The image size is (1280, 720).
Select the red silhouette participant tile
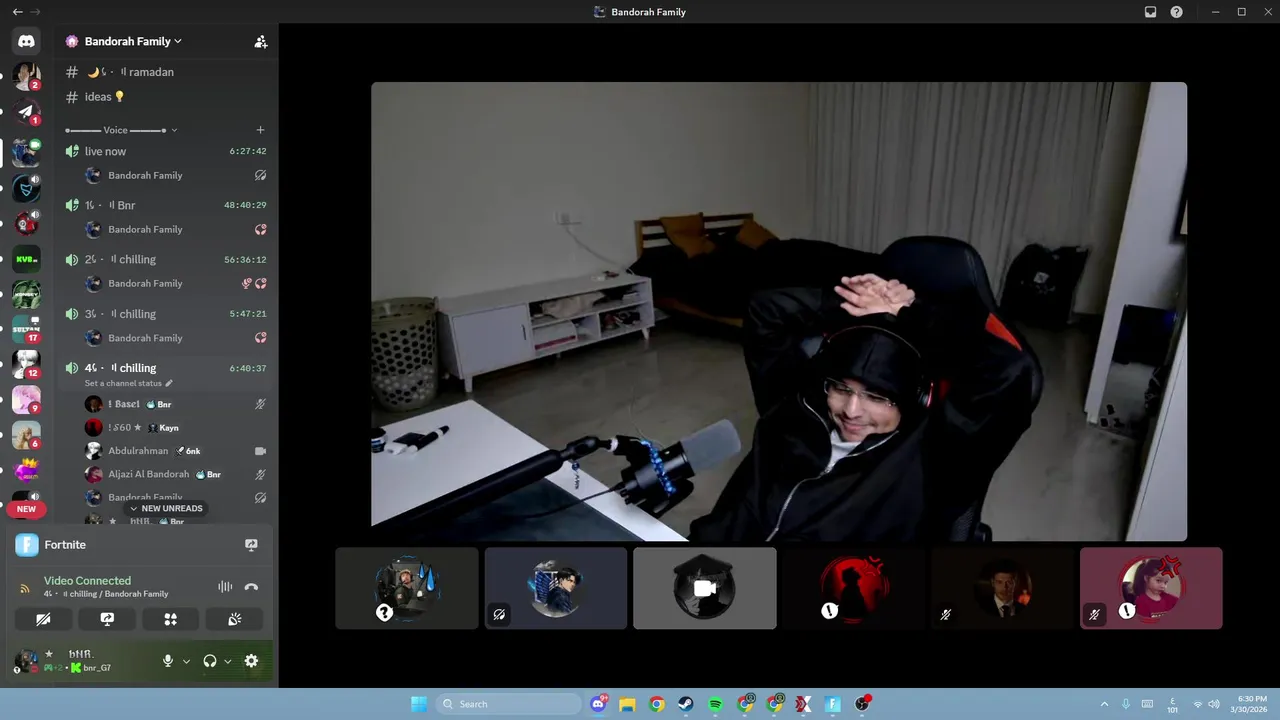tap(853, 588)
